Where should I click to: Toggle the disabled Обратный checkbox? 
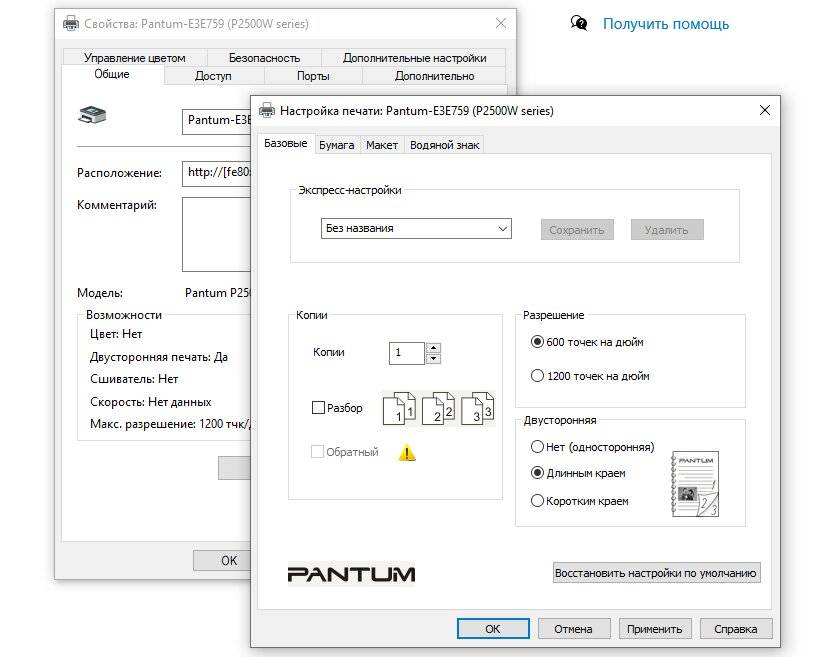(x=317, y=452)
